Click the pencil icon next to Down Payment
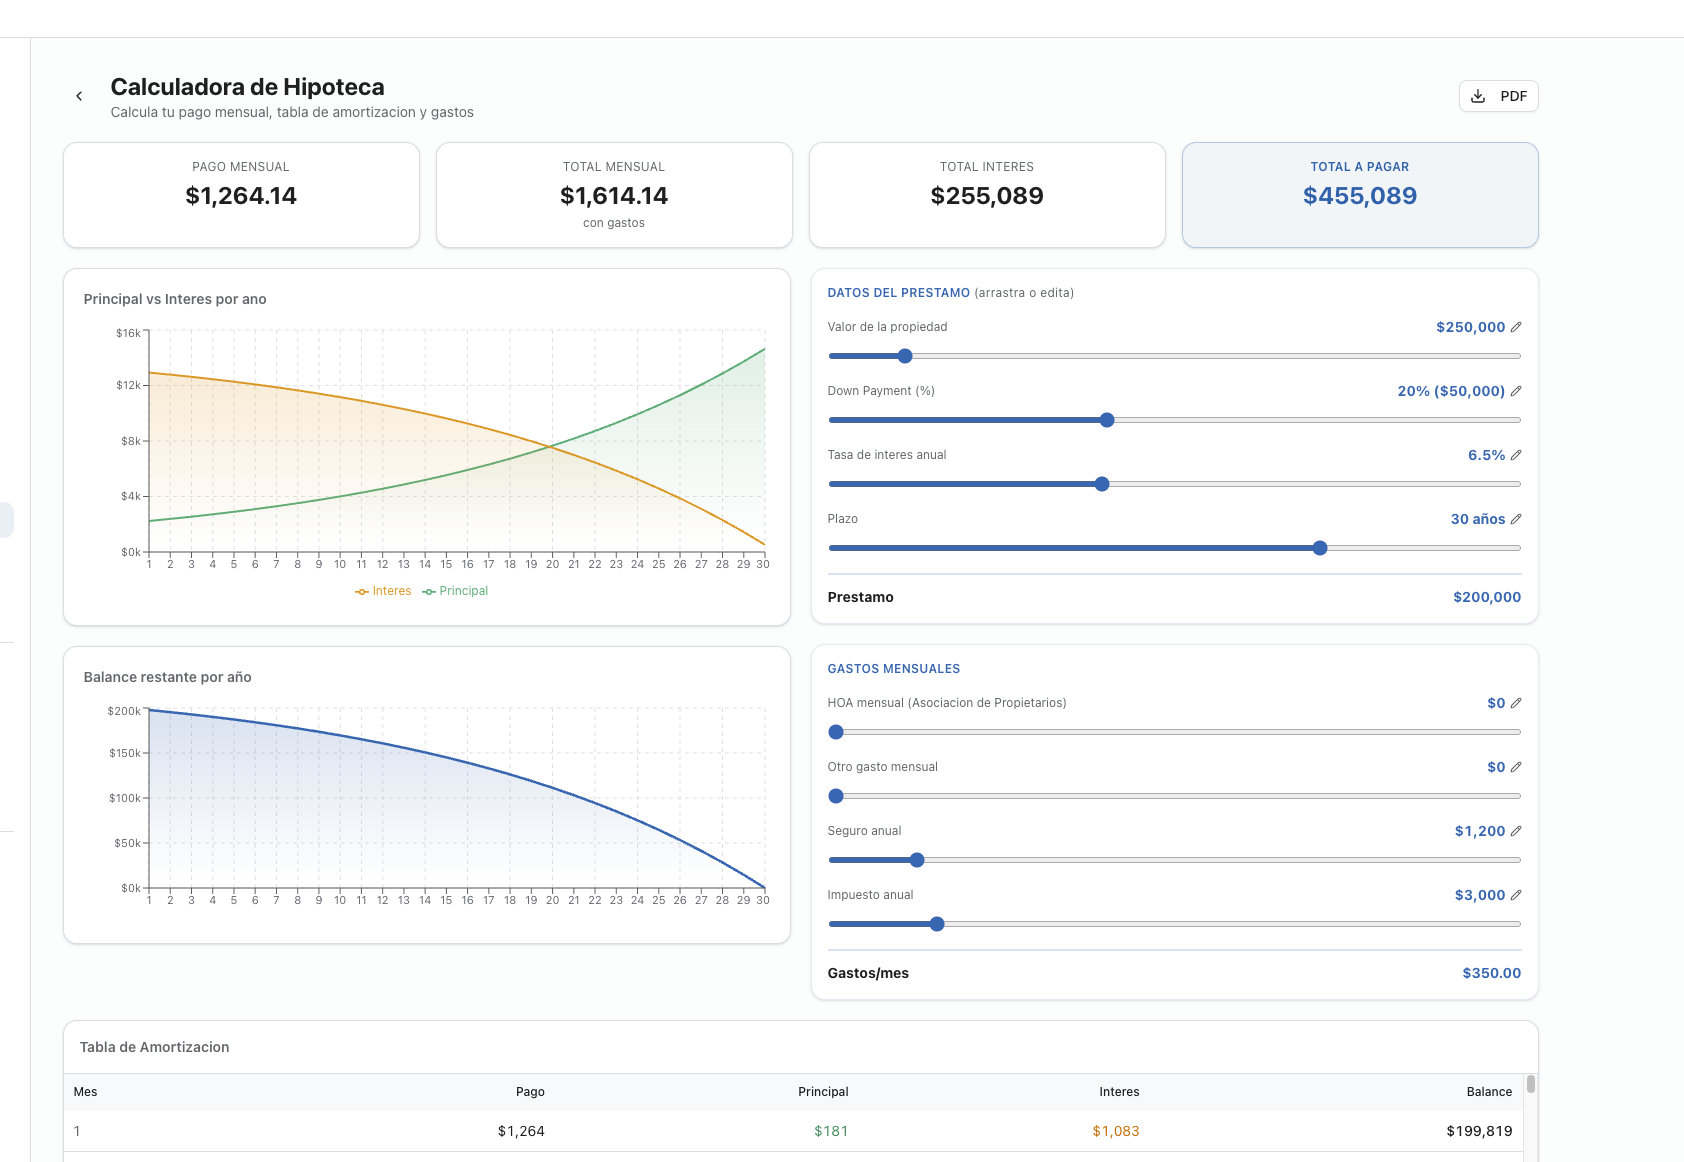The height and width of the screenshot is (1162, 1684). tap(1516, 391)
